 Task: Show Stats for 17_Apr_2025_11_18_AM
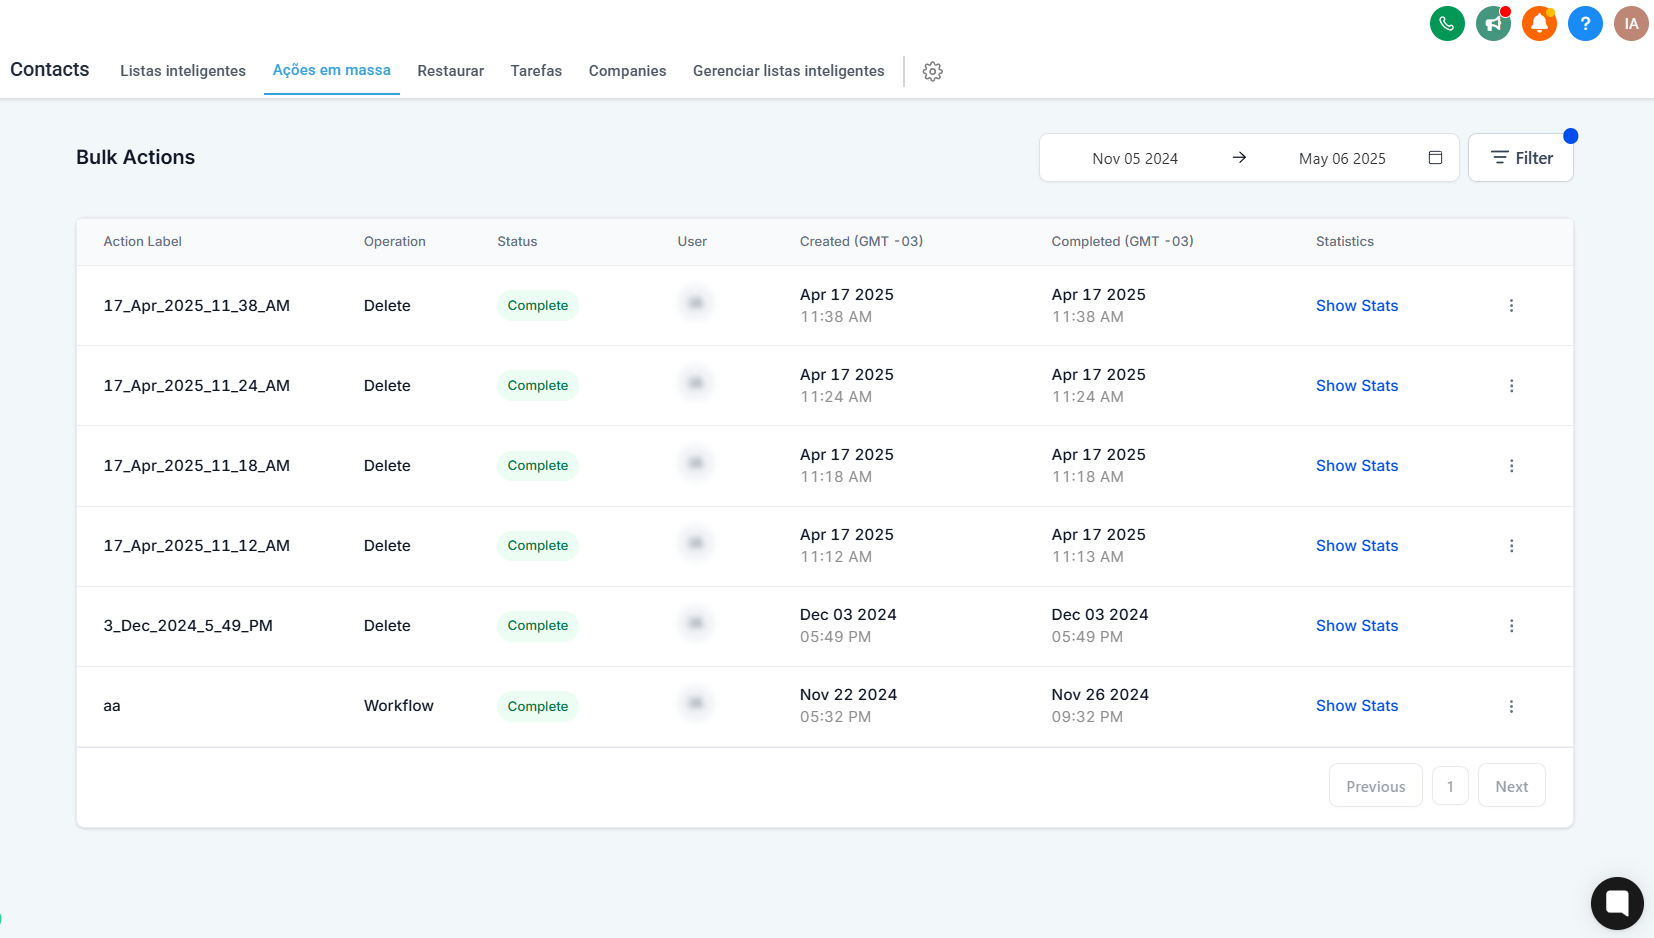pyautogui.click(x=1357, y=466)
